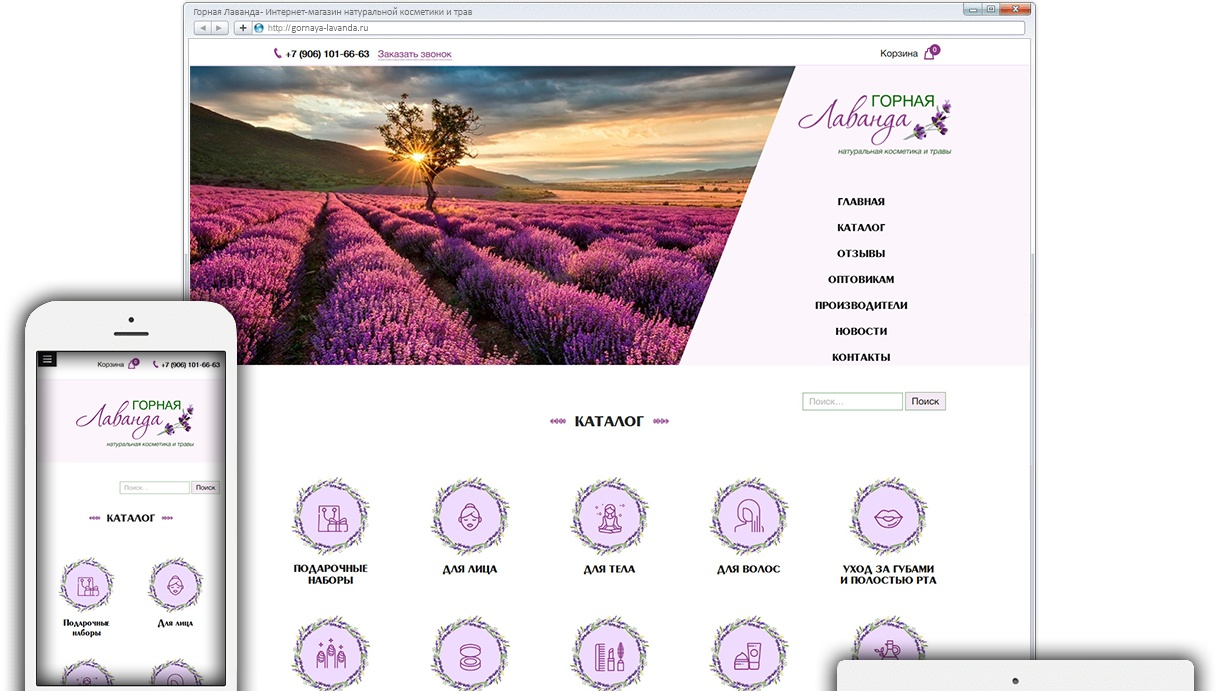Click the КАТАЛОГ heading on the phone
Image resolution: width=1220 pixels, height=691 pixels.
131,518
